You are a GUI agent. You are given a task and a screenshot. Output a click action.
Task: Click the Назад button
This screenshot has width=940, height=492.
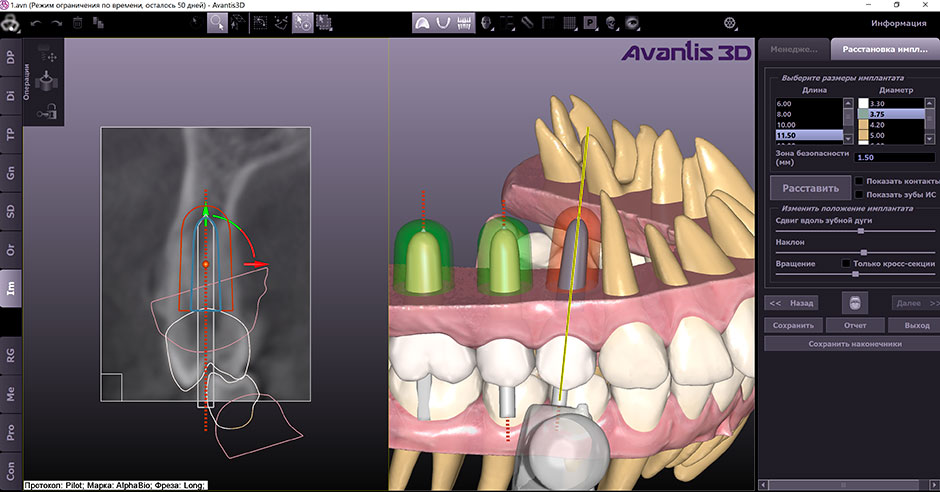pos(791,303)
